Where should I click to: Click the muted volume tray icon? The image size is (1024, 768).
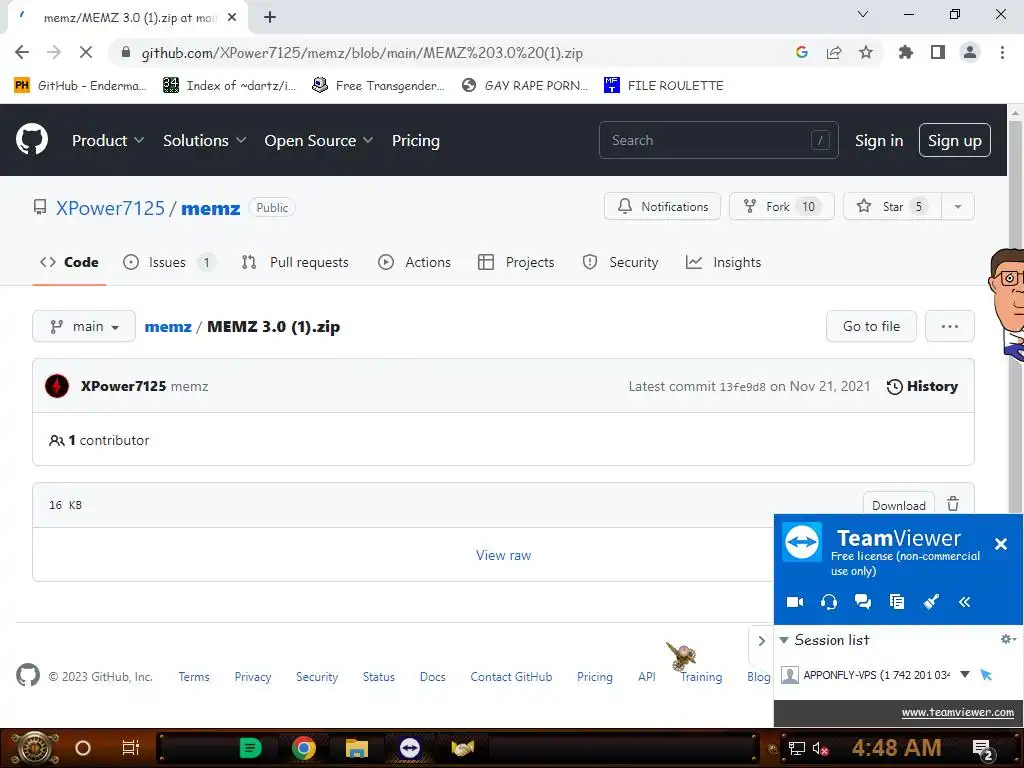820,748
